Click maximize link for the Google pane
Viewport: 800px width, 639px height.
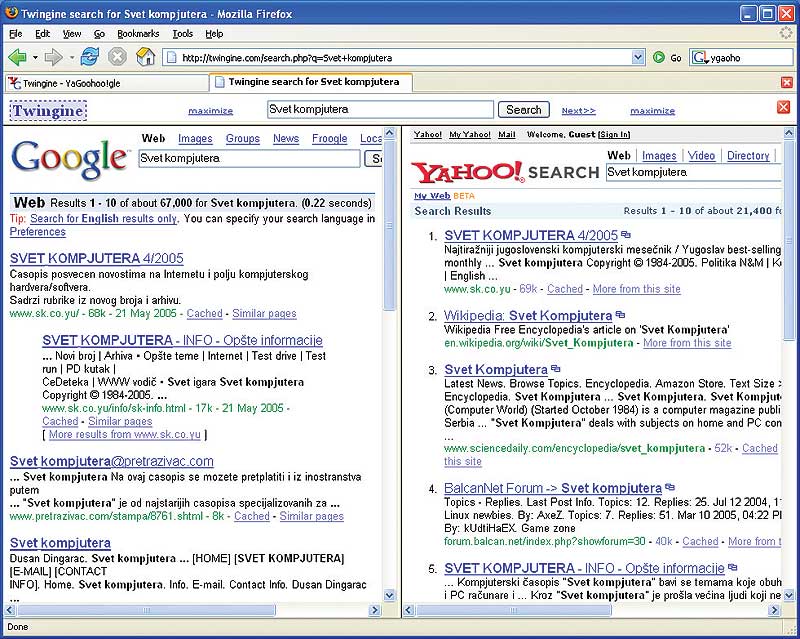coord(211,111)
